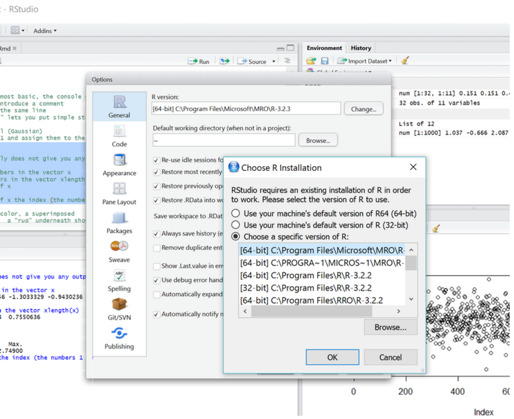
Task: Toggle Restore .RData into workspace checkbox
Action: point(156,200)
